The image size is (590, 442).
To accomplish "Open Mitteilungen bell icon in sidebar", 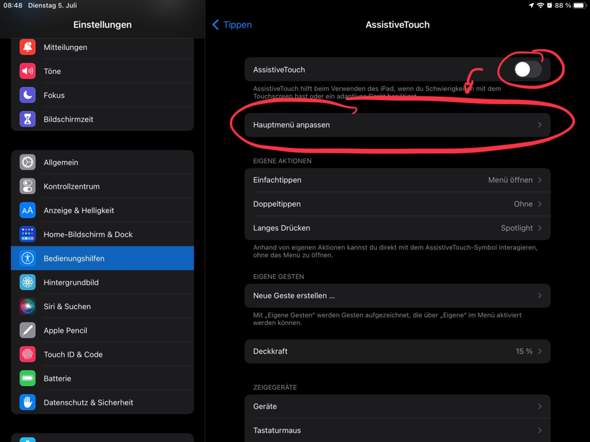I will [27, 47].
